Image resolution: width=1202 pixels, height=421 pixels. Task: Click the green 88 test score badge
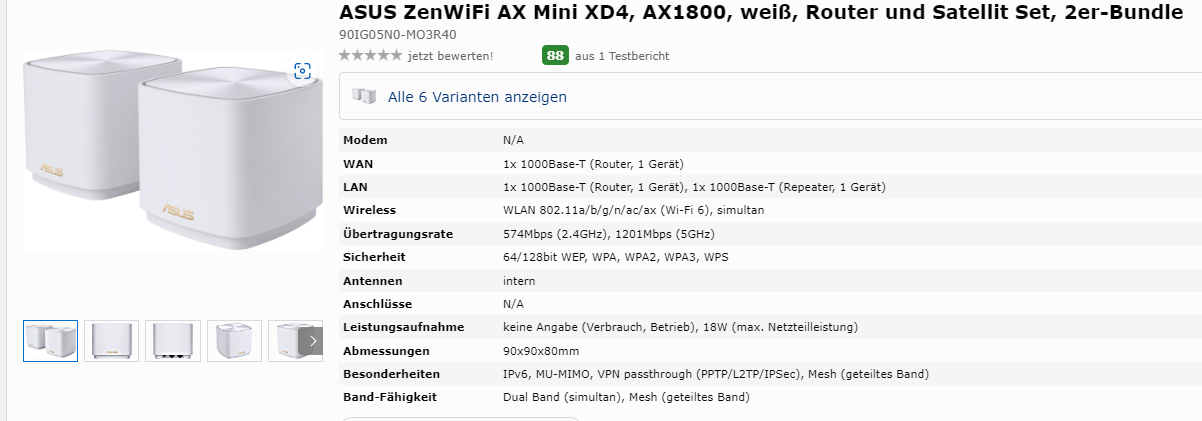(x=555, y=55)
